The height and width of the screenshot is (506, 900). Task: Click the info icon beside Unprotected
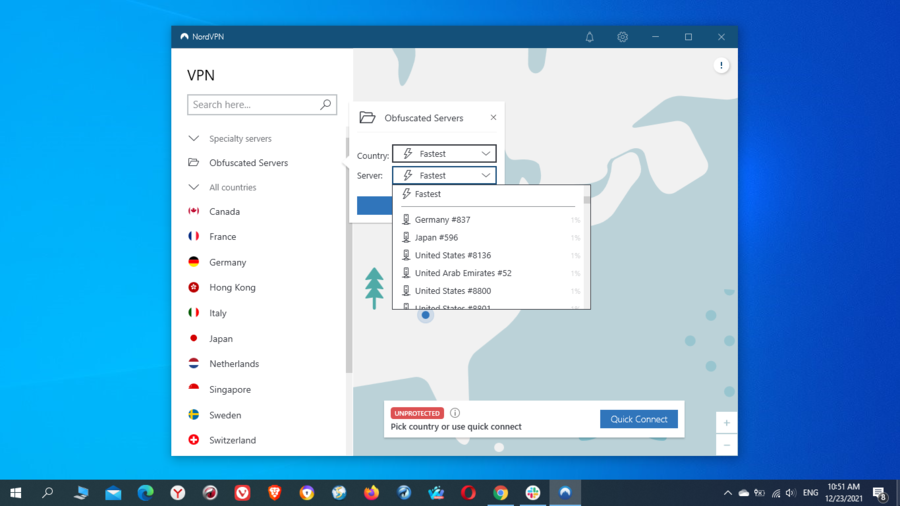[455, 413]
